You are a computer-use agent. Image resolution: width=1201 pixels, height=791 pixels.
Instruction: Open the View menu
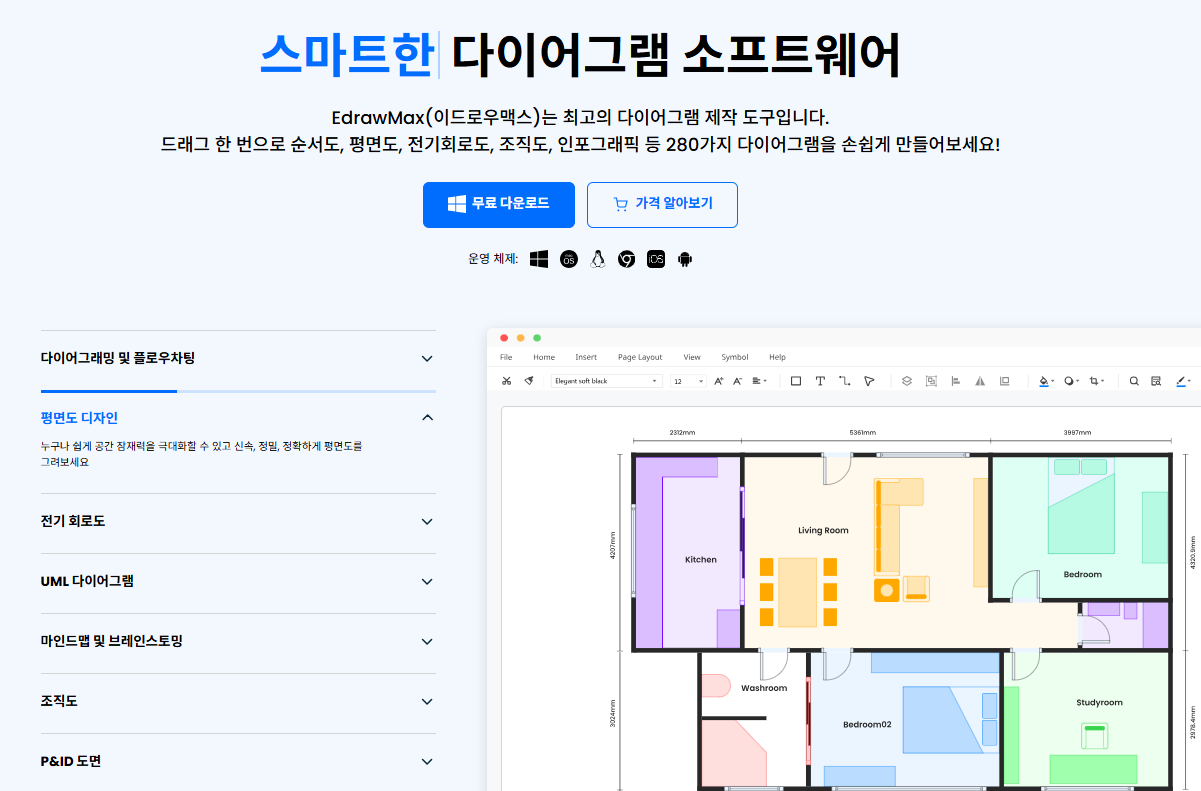[692, 357]
